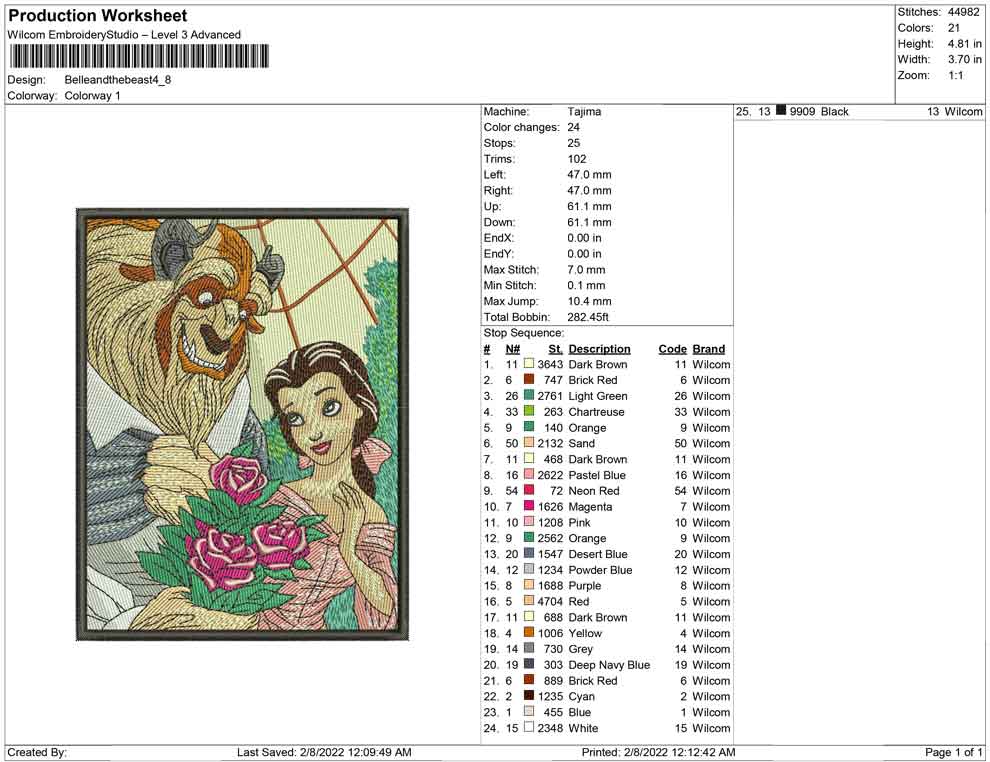Select the Light Green swatch in stop 3

click(x=529, y=395)
